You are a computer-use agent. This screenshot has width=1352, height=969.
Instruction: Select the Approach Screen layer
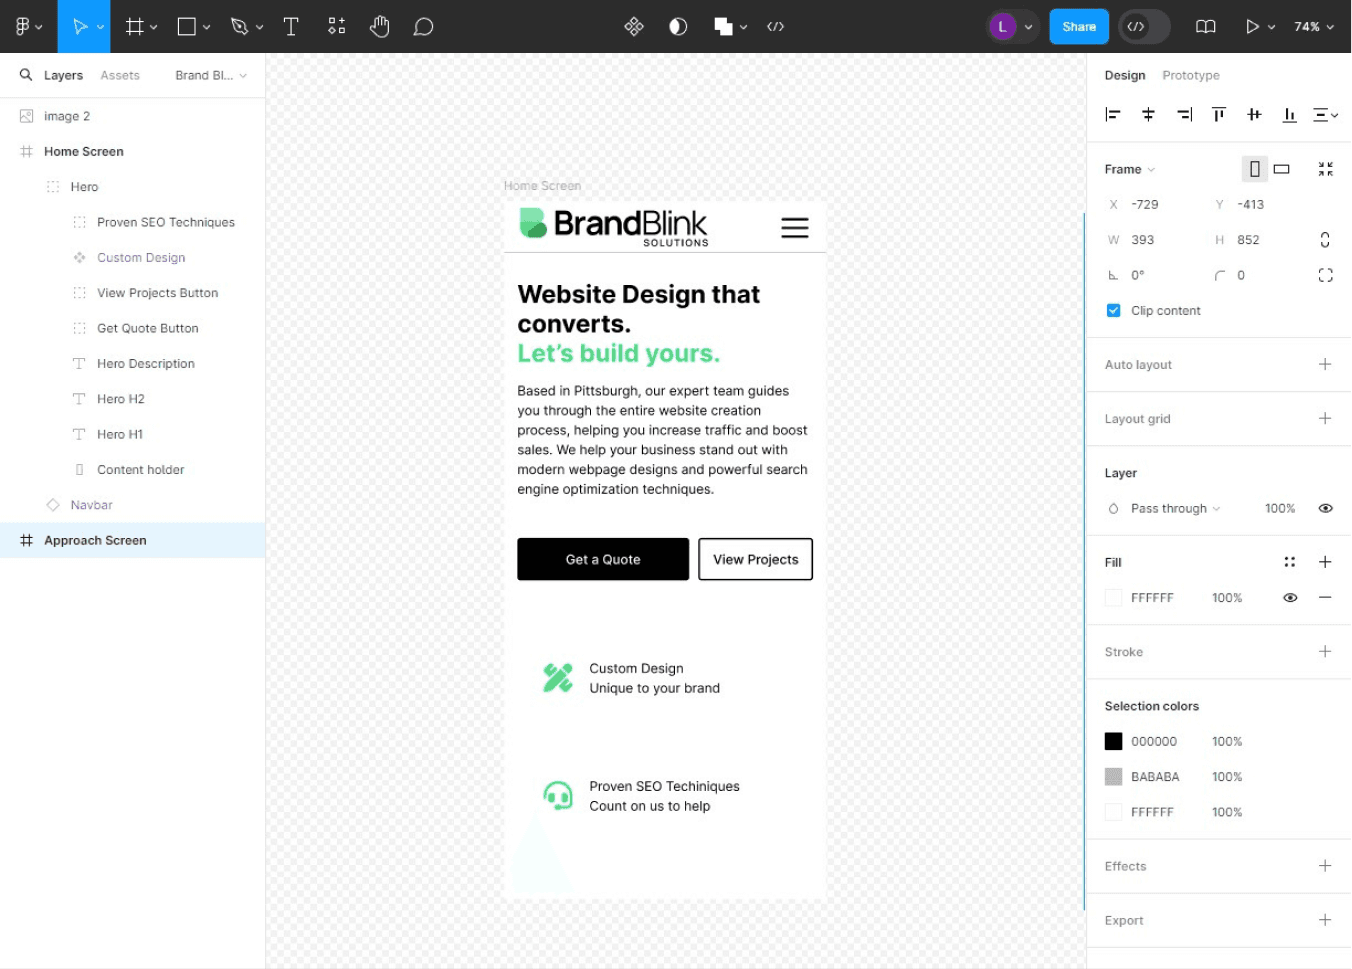tap(132, 540)
